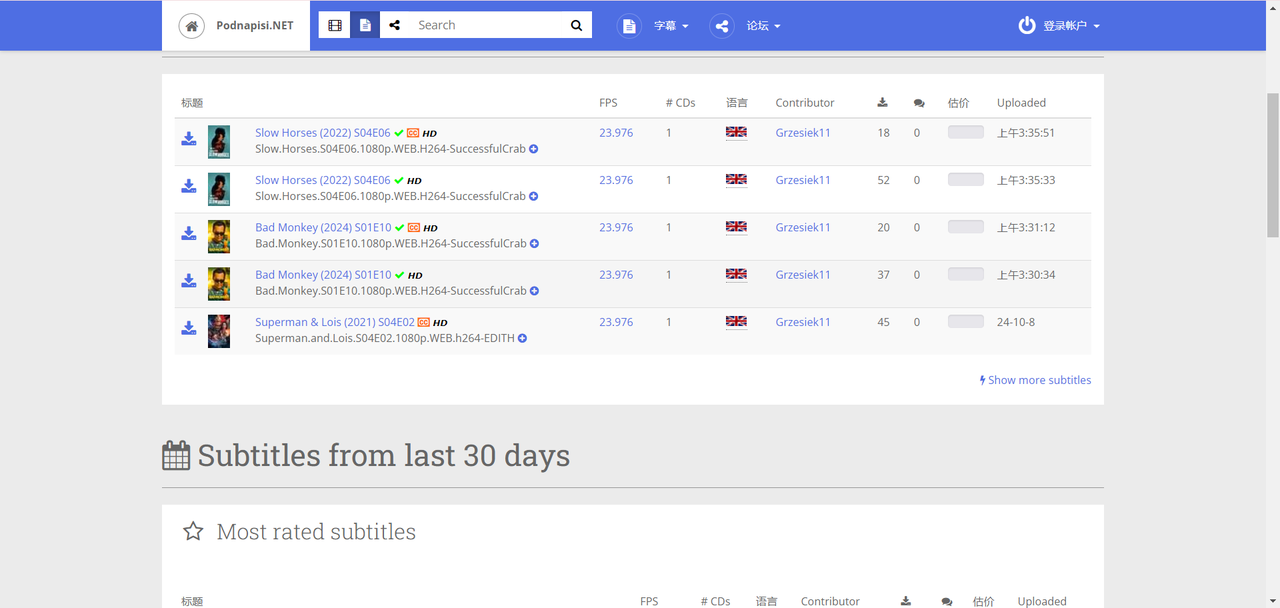Click the green checkmark on Bad Monkey 上午3:30:34 row
Screen dimensions: 1280x608
400,275
